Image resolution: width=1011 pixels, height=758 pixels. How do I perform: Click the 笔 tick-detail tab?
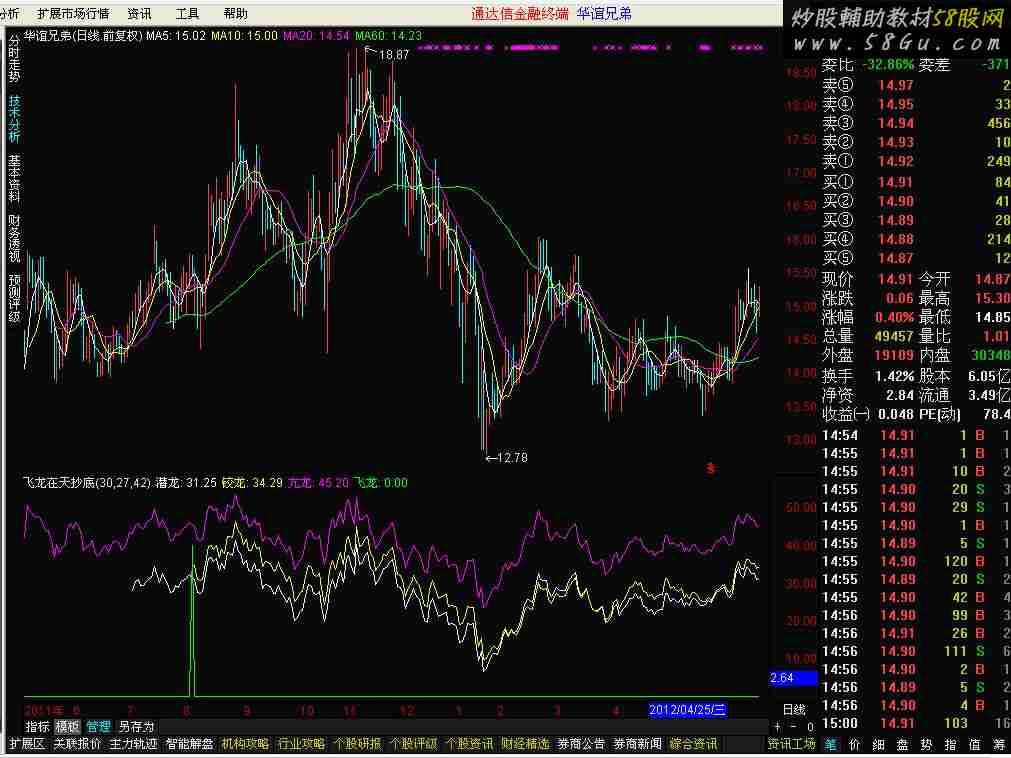[831, 744]
